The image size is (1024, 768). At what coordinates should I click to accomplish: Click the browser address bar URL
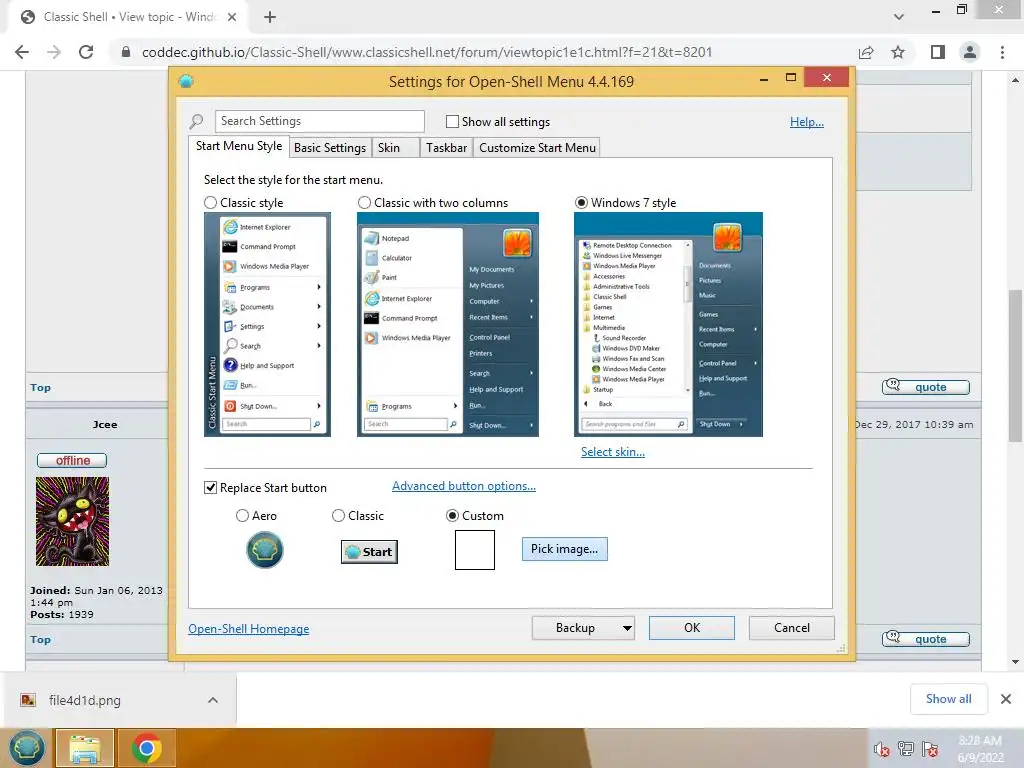point(427,52)
